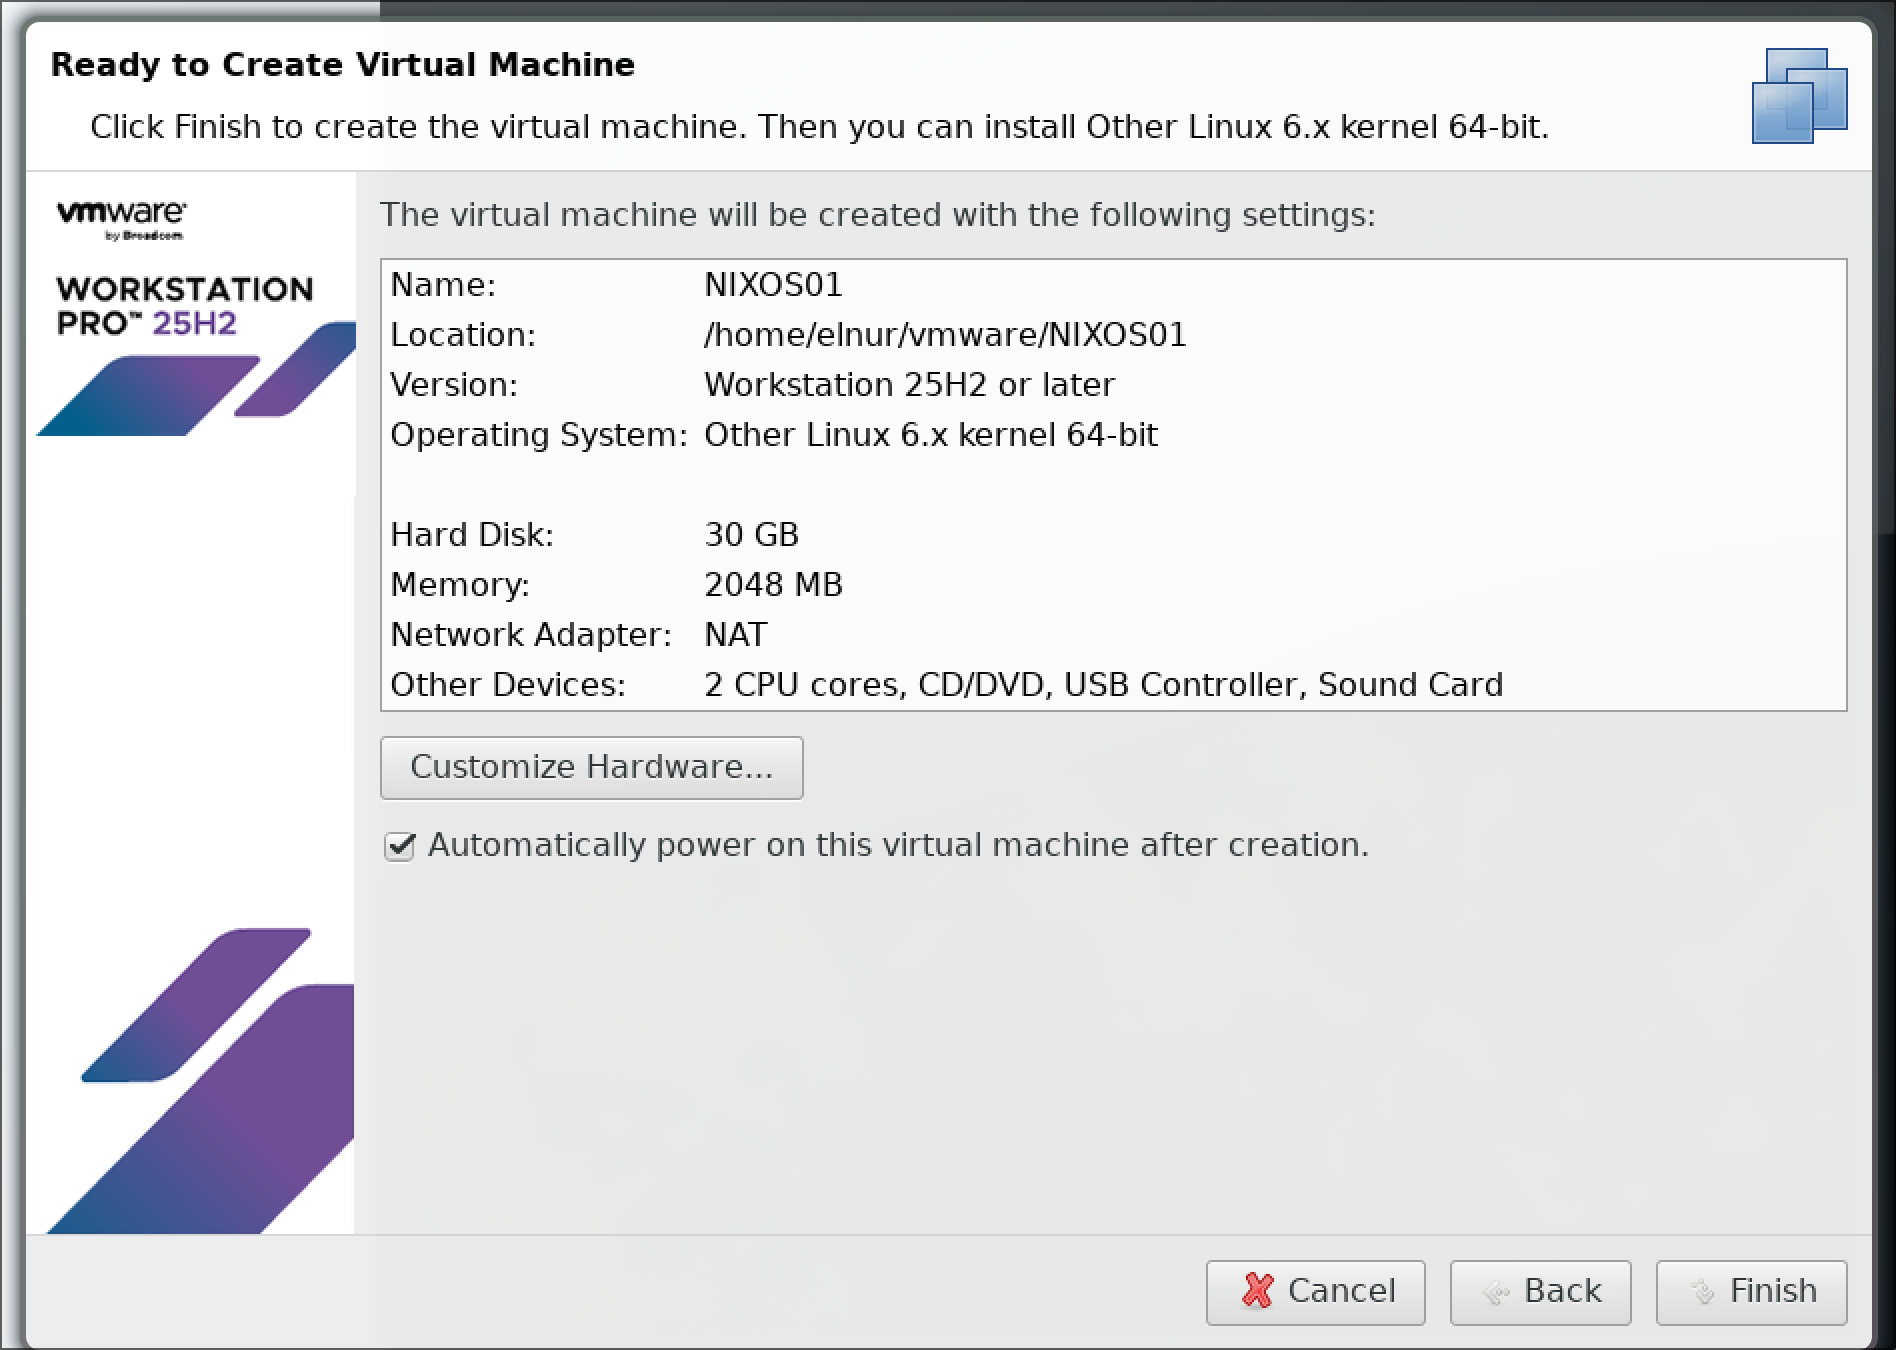Click the Other Devices: label
Screen dimensions: 1896x1350
pyautogui.click(x=508, y=685)
